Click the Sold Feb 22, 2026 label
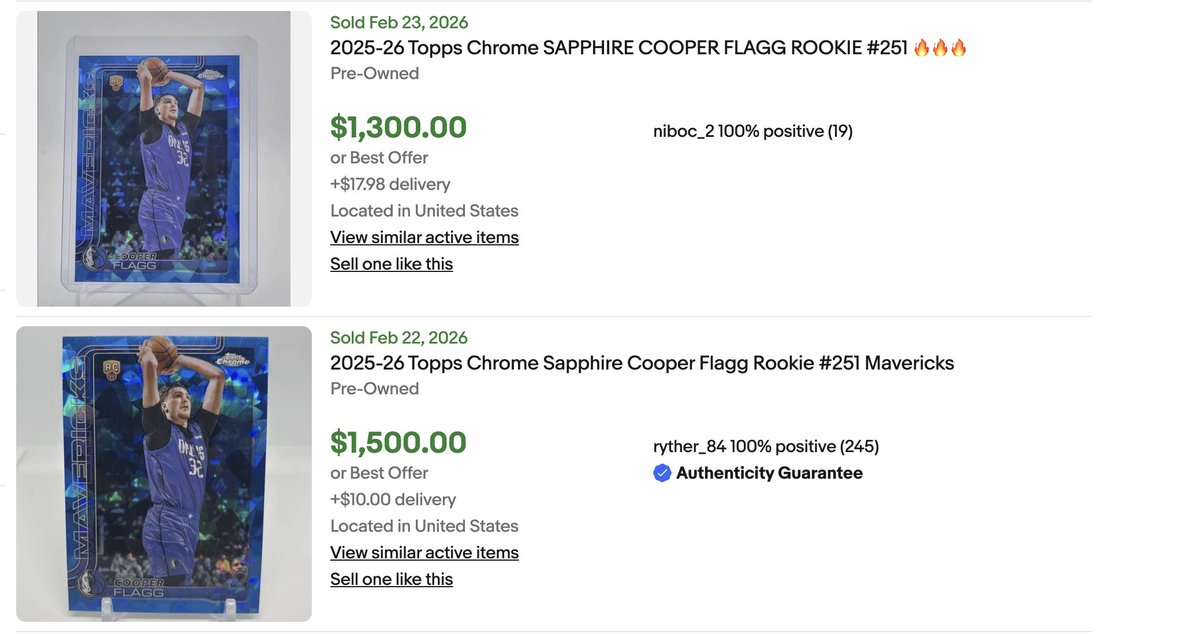Viewport: 1200px width, 634px height. click(x=398, y=338)
